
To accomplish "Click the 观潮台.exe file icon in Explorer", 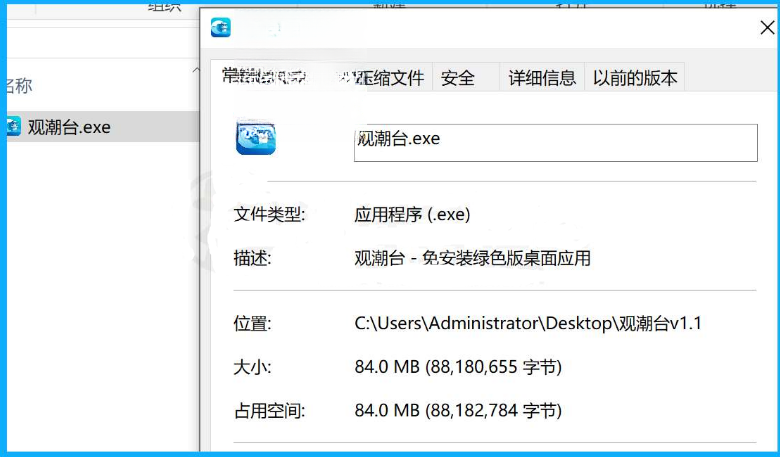I will click(x=13, y=126).
